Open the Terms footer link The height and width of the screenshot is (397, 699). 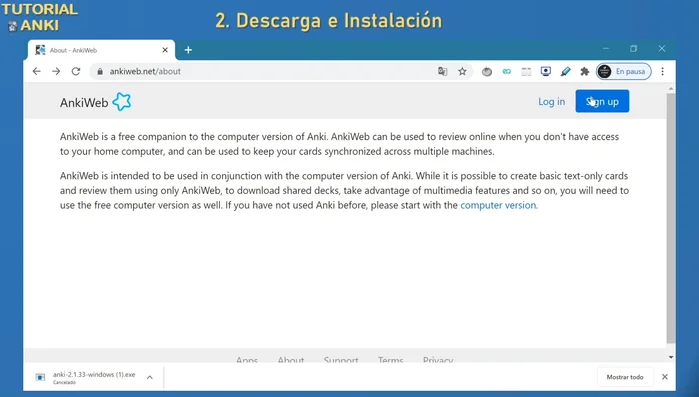point(391,360)
